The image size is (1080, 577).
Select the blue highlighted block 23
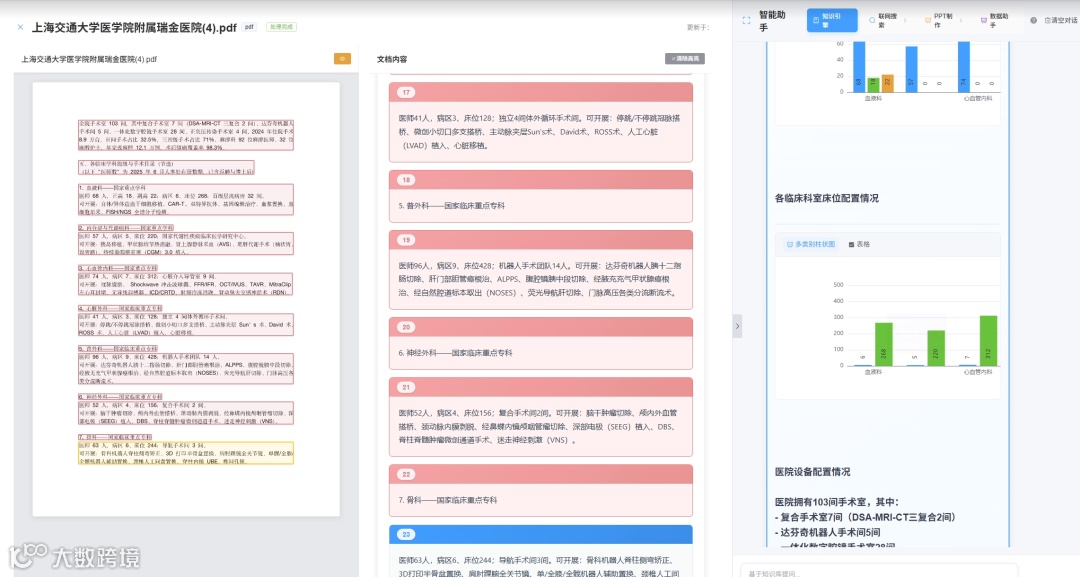541,551
